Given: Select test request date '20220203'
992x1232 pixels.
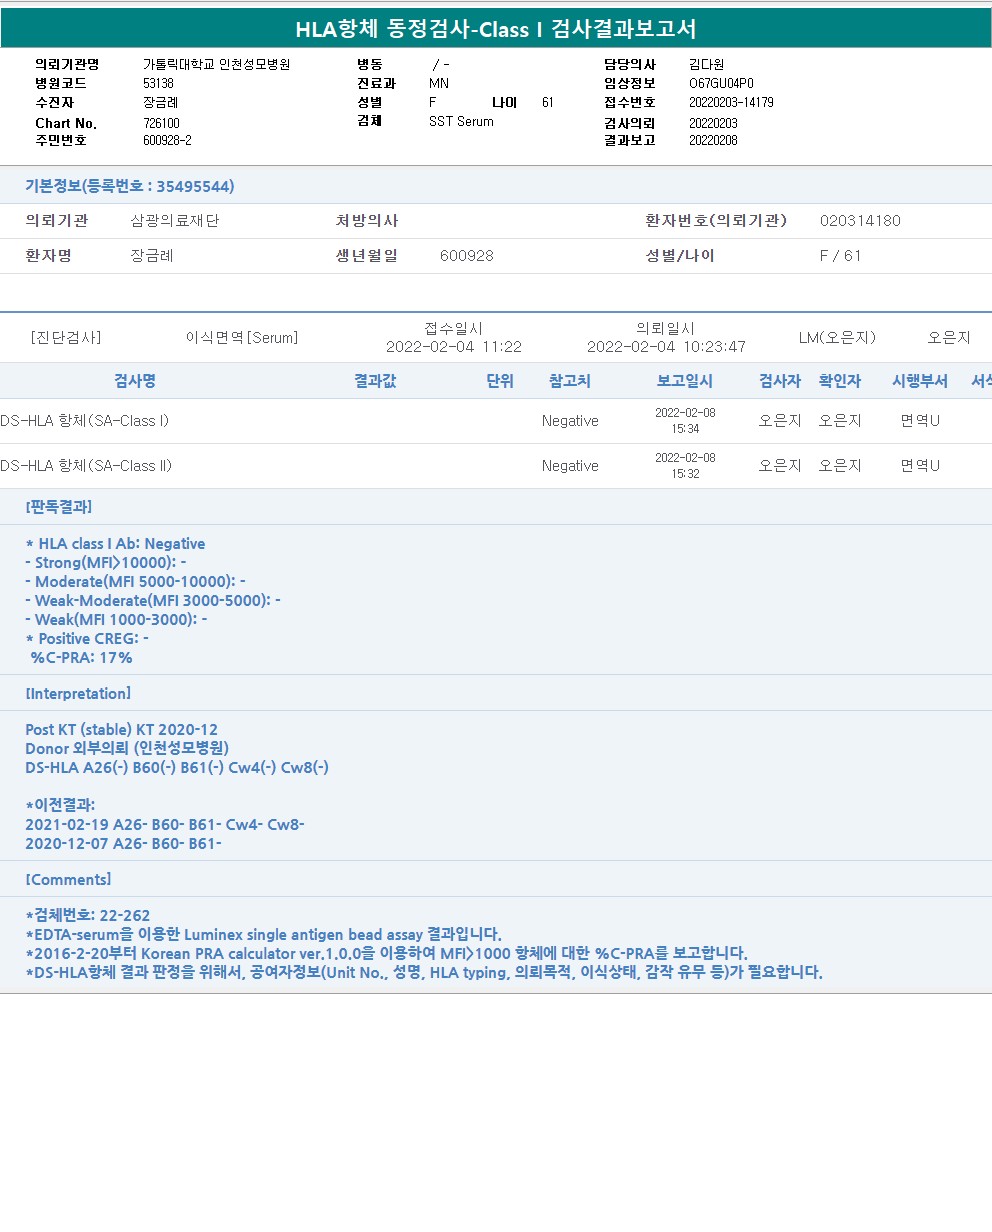Looking at the screenshot, I should pyautogui.click(x=713, y=122).
